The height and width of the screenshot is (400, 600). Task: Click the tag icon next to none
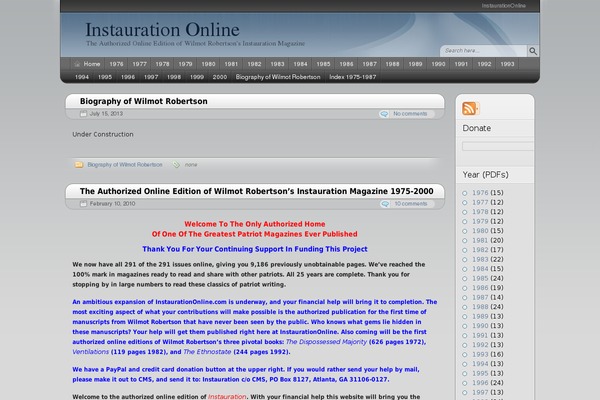tap(176, 165)
